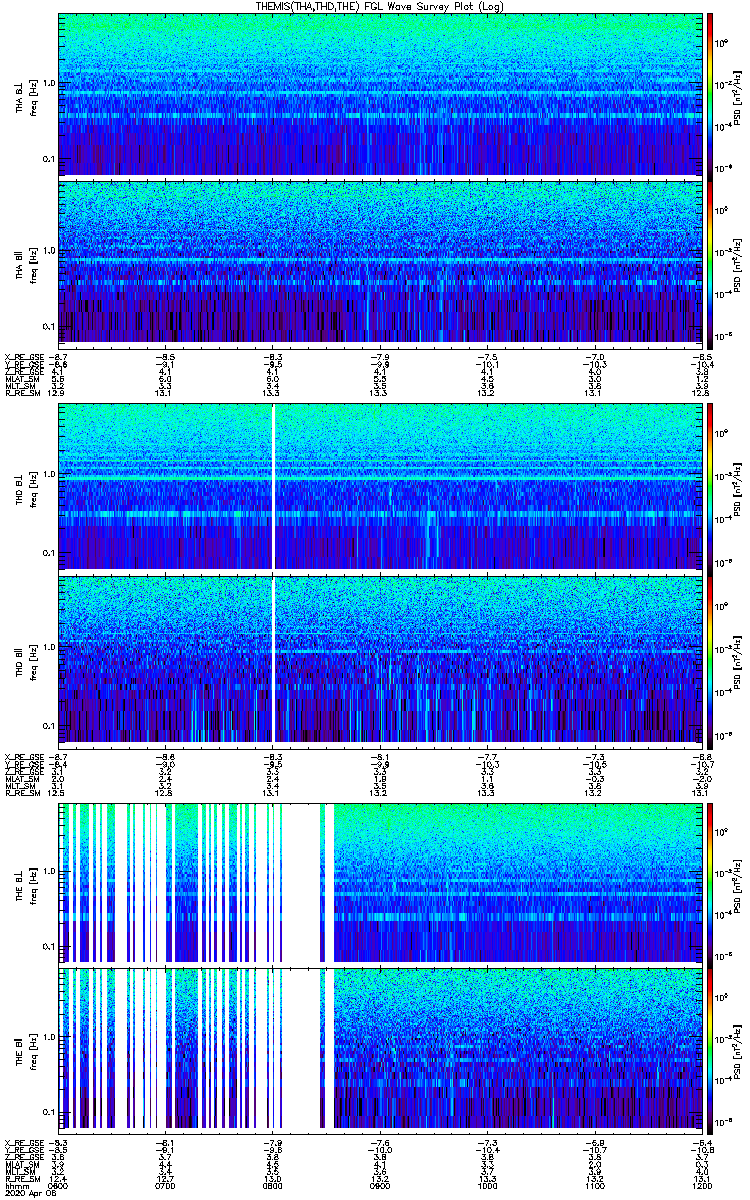Click the 0.1 frequency tick of THE B∥

point(50,1112)
